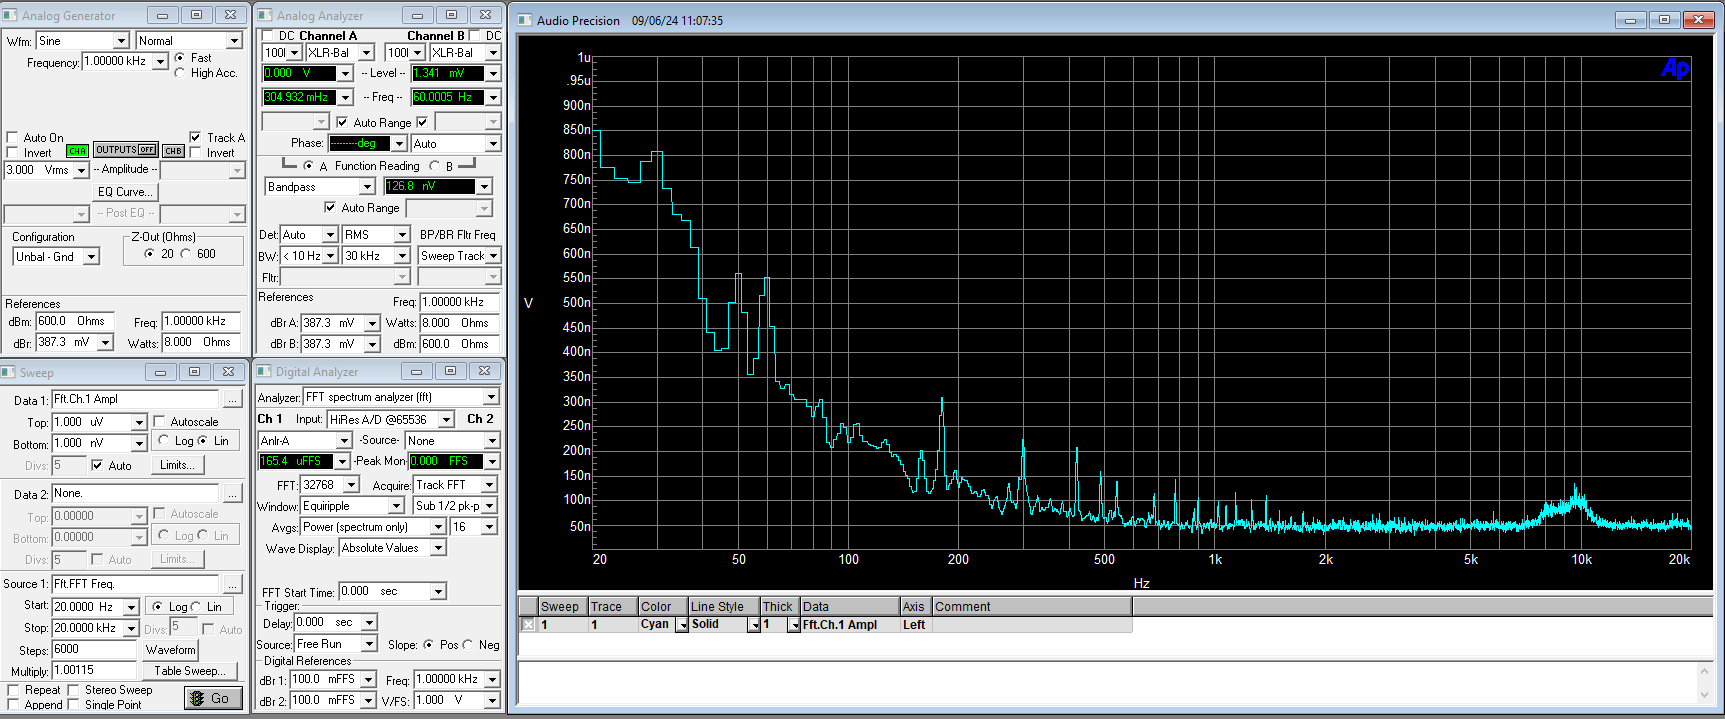
Task: Click the Bandpass reading 126.8 nV
Action: 430,187
